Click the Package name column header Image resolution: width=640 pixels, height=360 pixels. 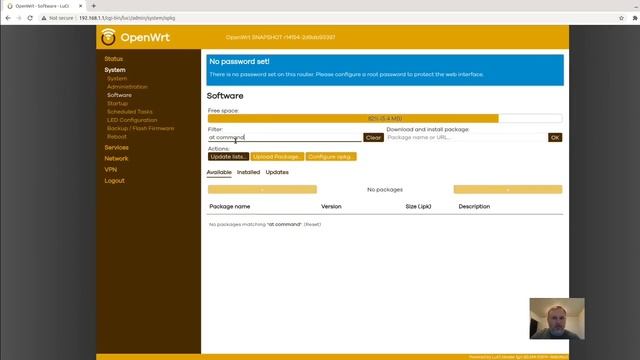pyautogui.click(x=229, y=207)
